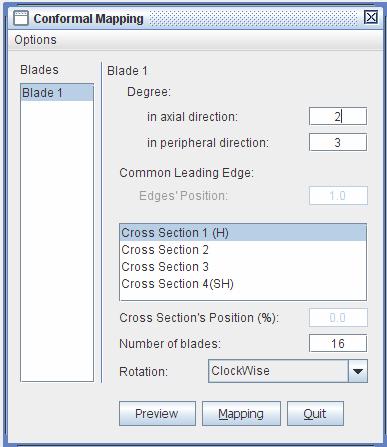This screenshot has width=387, height=447.
Task: Click the Cross Section's Position field
Action: [338, 318]
